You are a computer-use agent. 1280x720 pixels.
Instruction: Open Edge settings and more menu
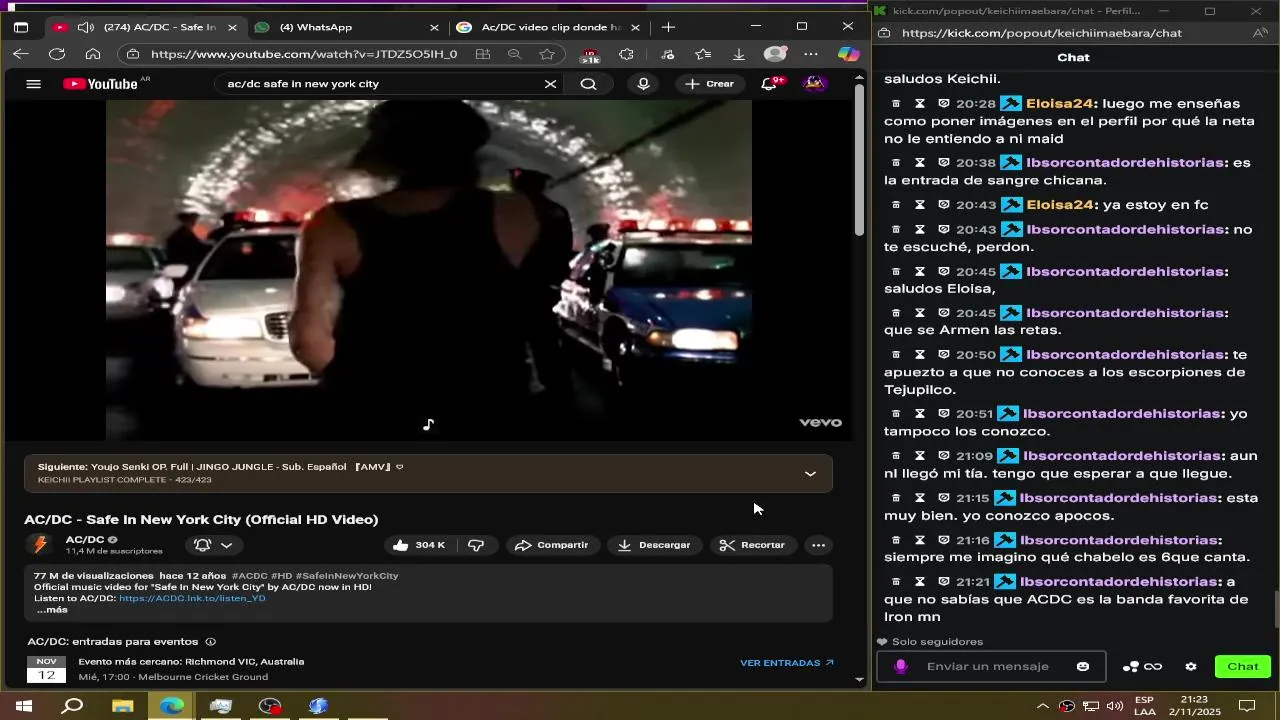[811, 54]
